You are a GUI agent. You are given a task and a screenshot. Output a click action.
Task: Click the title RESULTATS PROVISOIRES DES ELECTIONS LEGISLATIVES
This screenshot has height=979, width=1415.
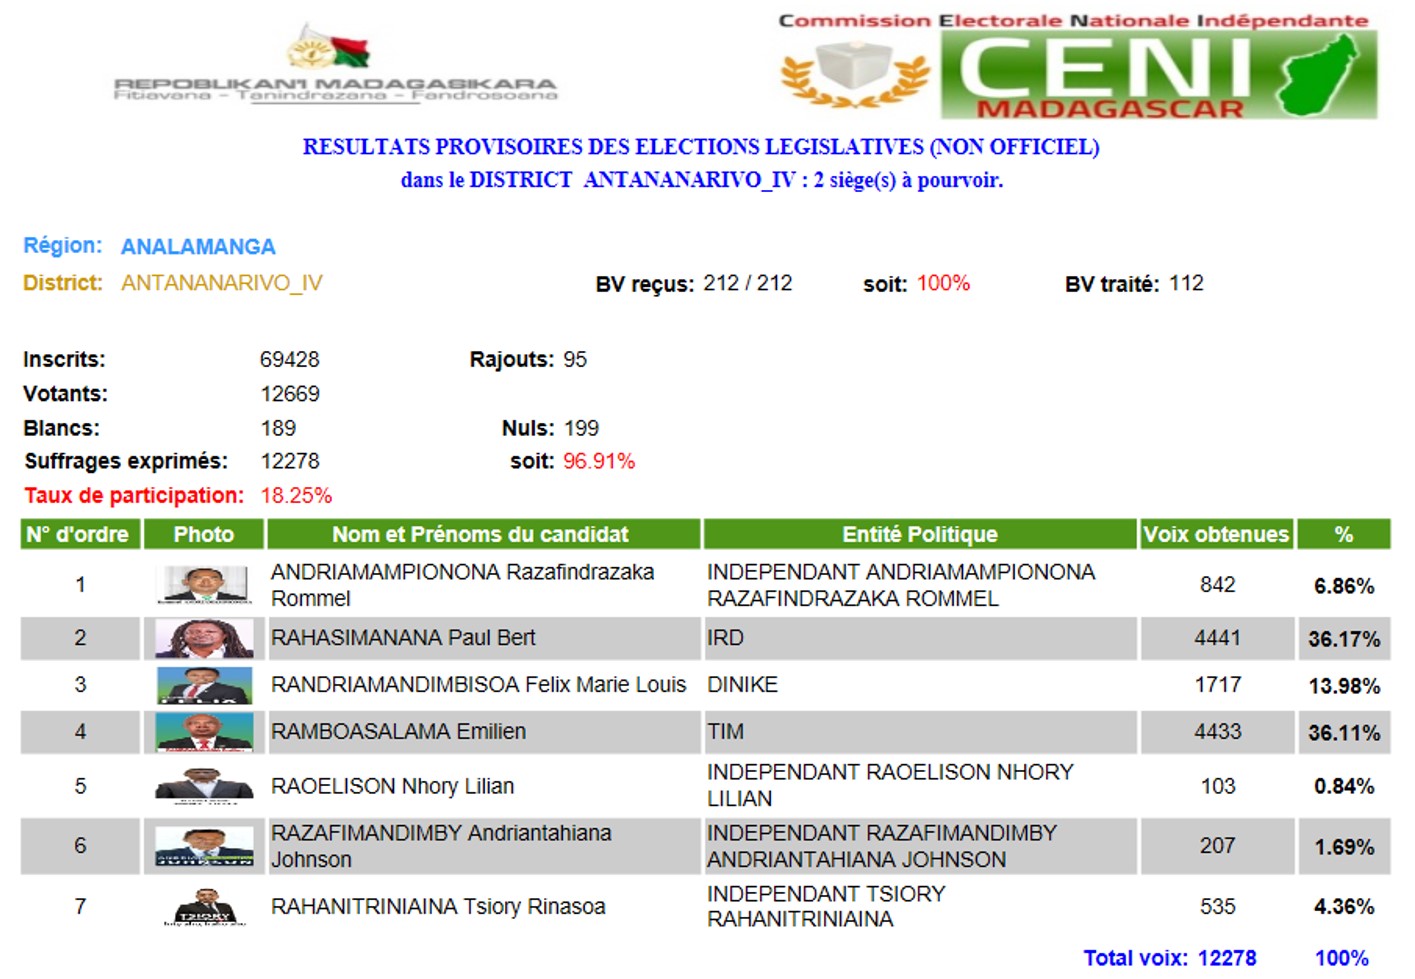[701, 147]
